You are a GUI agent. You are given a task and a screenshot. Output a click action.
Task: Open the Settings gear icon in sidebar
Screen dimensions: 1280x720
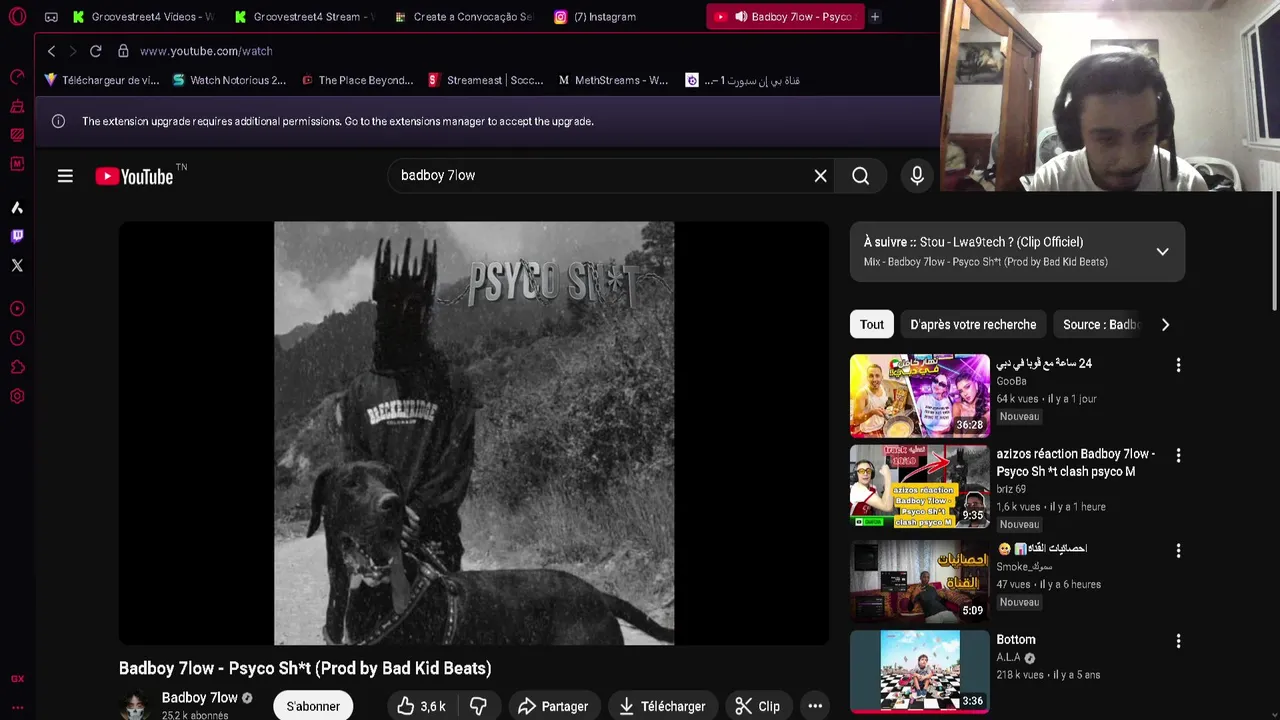coord(17,396)
